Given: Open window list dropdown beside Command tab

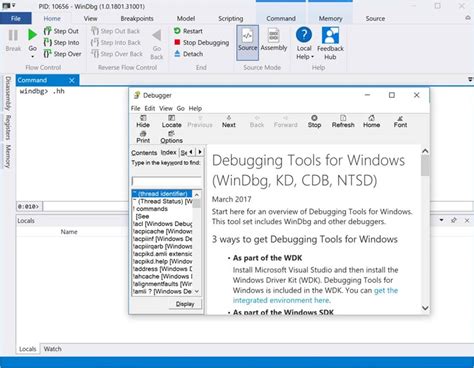Looking at the screenshot, I should tap(470, 79).
